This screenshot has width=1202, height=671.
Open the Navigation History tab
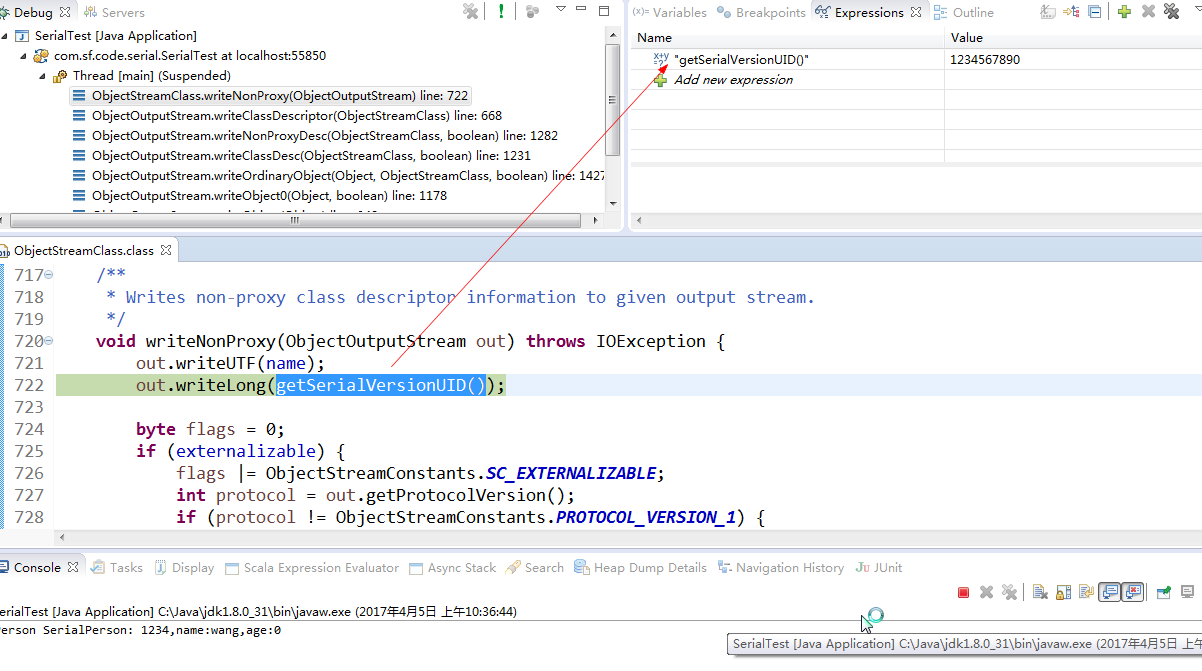point(780,567)
